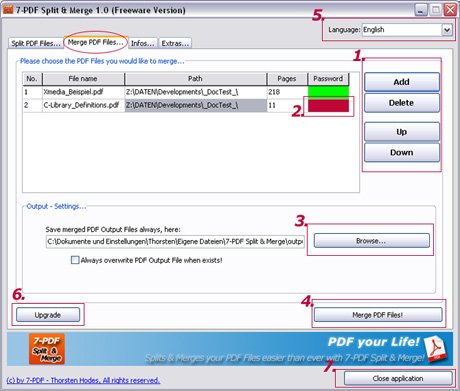
Task: Click the Upgrade button
Action: coord(48,315)
